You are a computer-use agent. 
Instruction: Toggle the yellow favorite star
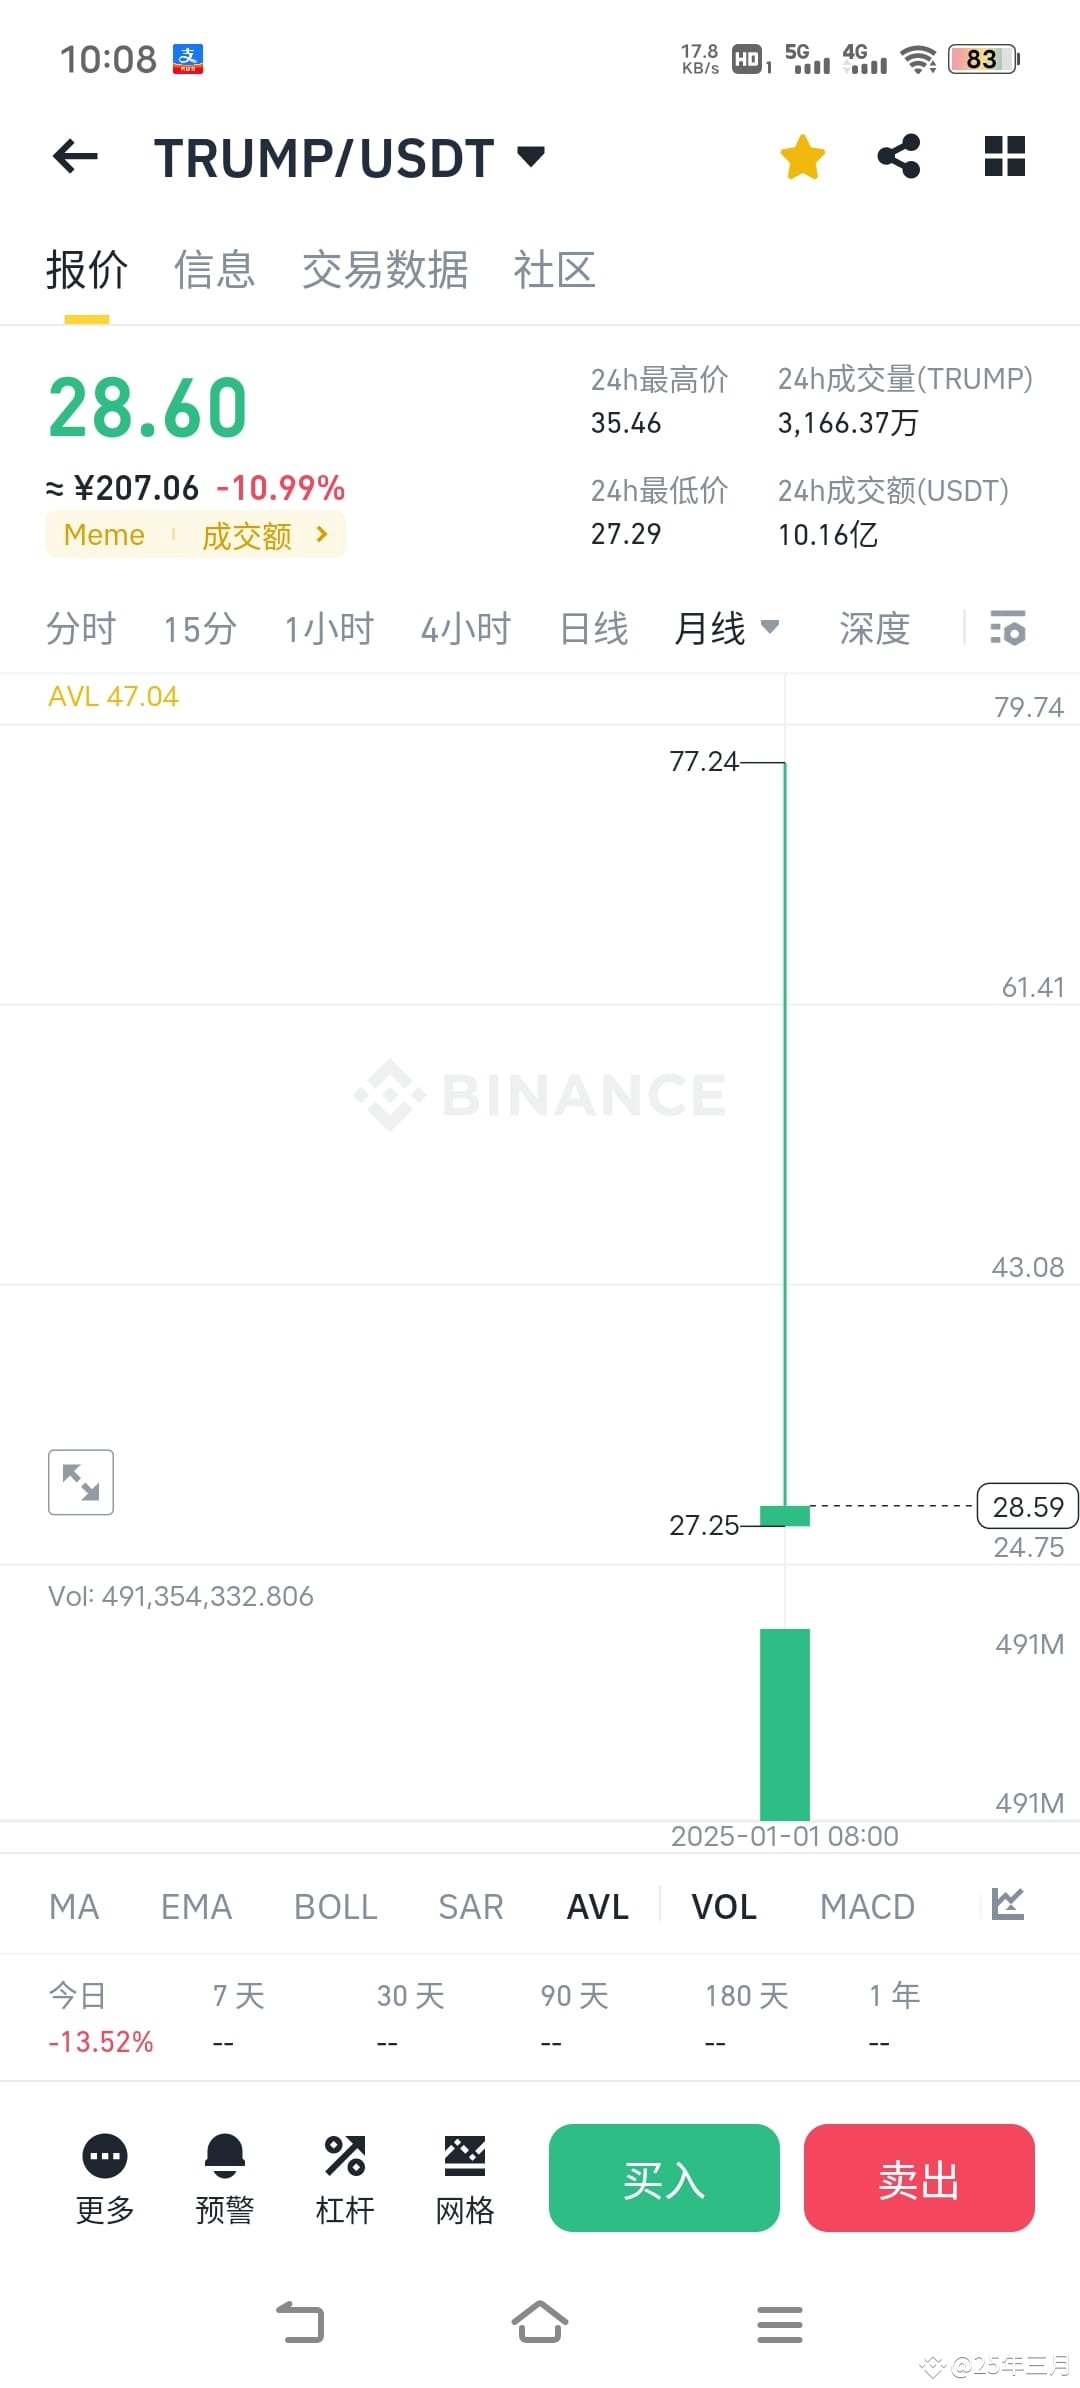click(802, 158)
